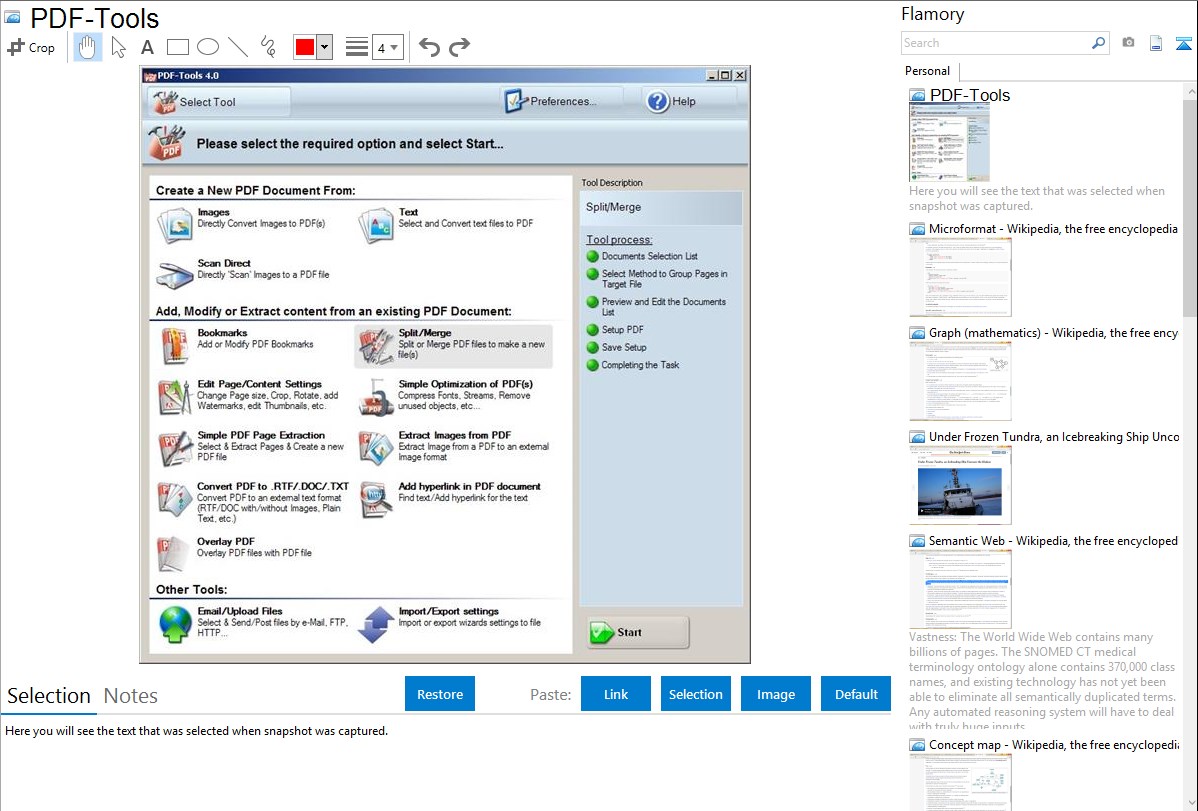
Task: Pick the rectangle drawing tool
Action: (177, 47)
